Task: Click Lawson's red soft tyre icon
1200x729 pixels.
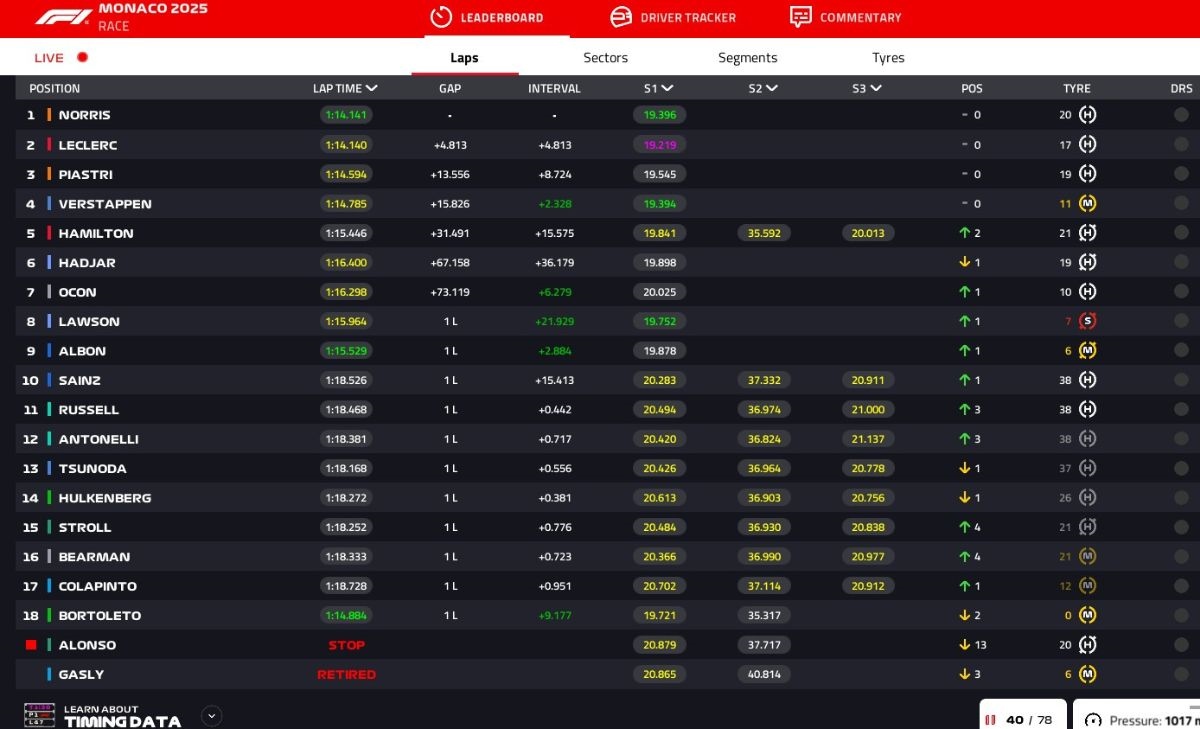Action: point(1088,321)
